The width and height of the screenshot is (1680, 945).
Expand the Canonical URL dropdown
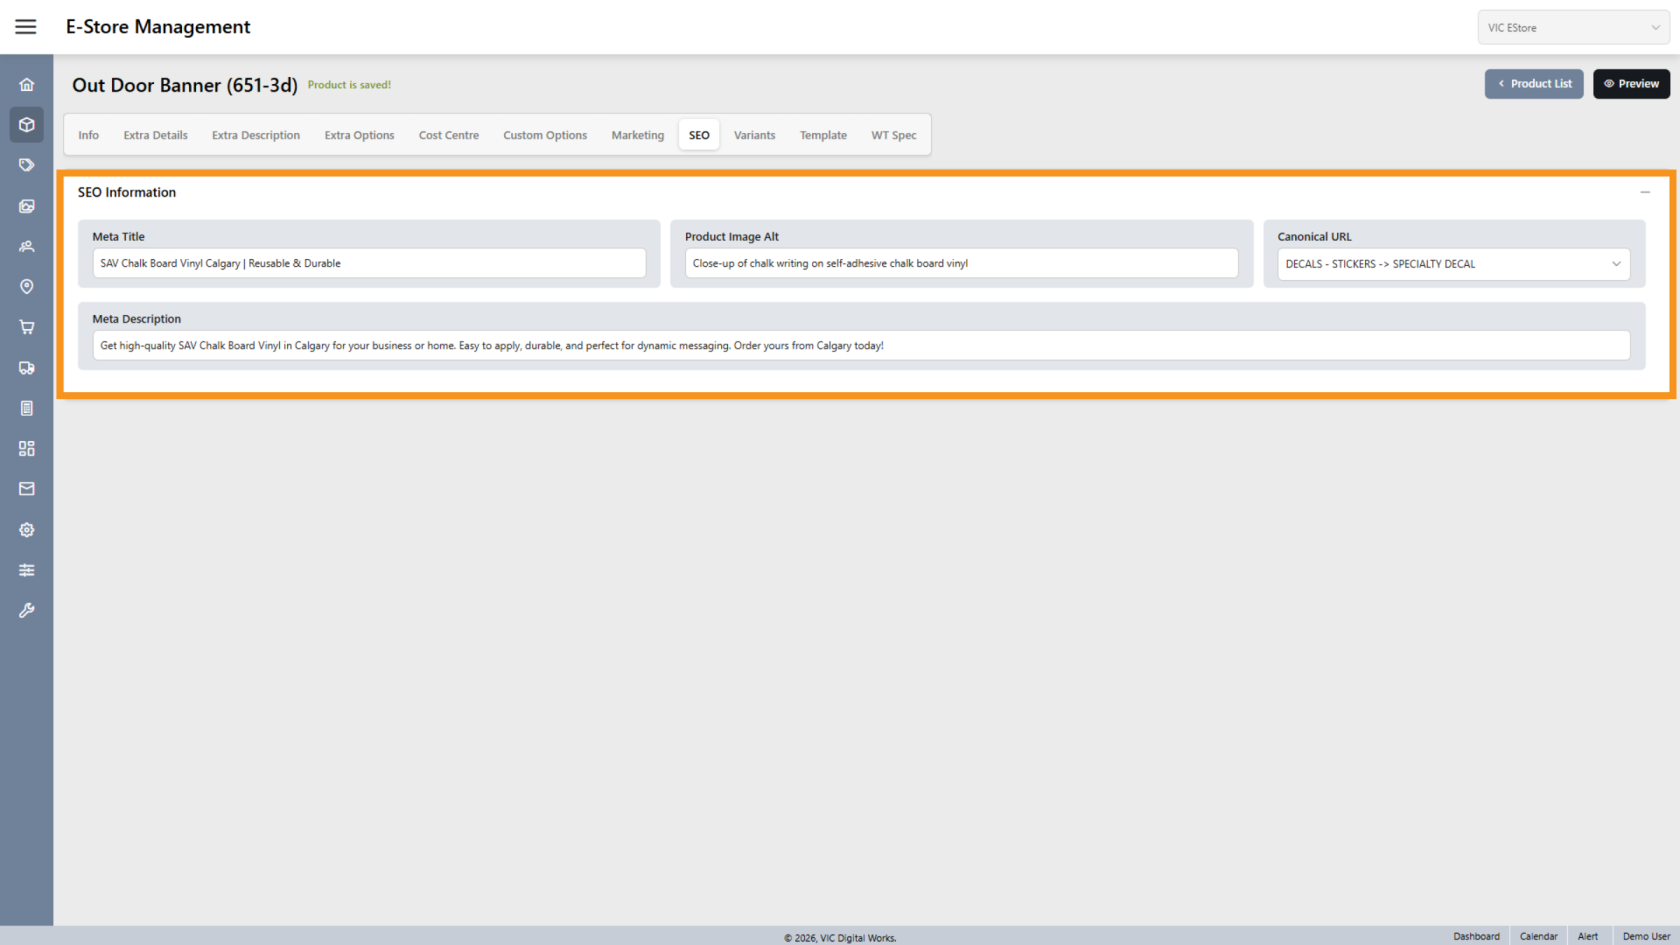(x=1453, y=264)
